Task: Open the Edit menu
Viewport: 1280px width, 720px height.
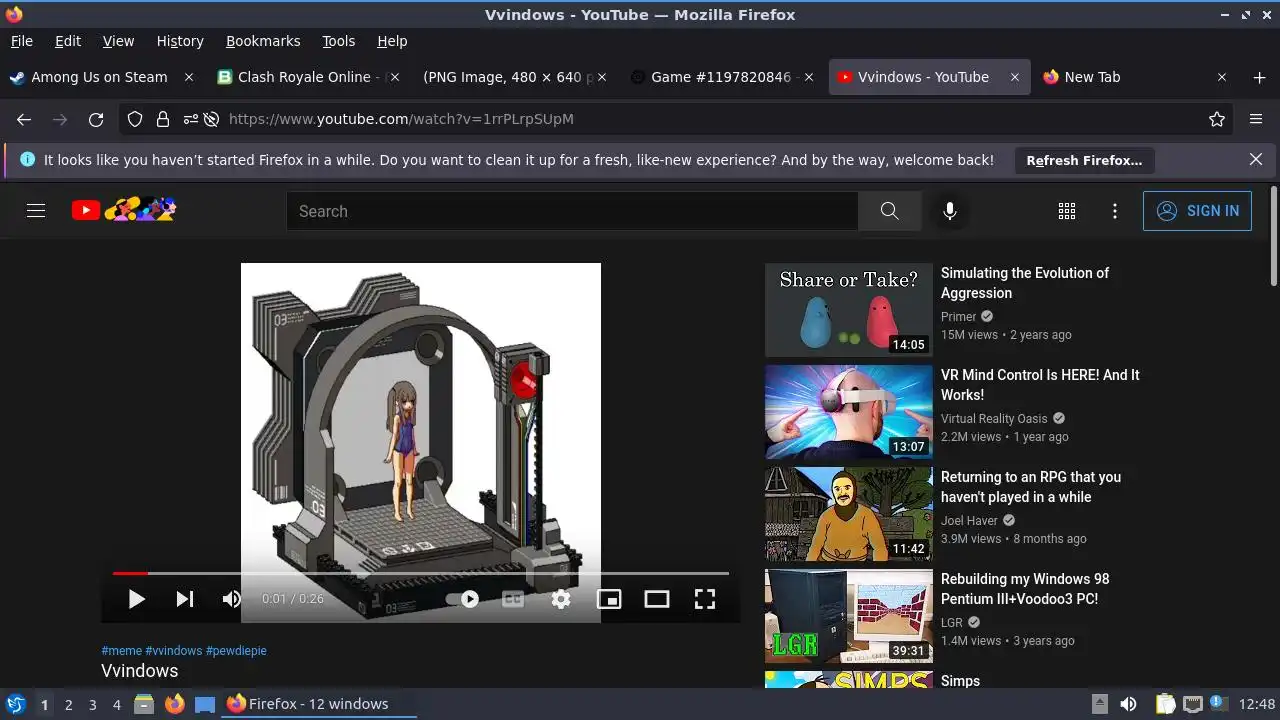Action: [x=68, y=41]
